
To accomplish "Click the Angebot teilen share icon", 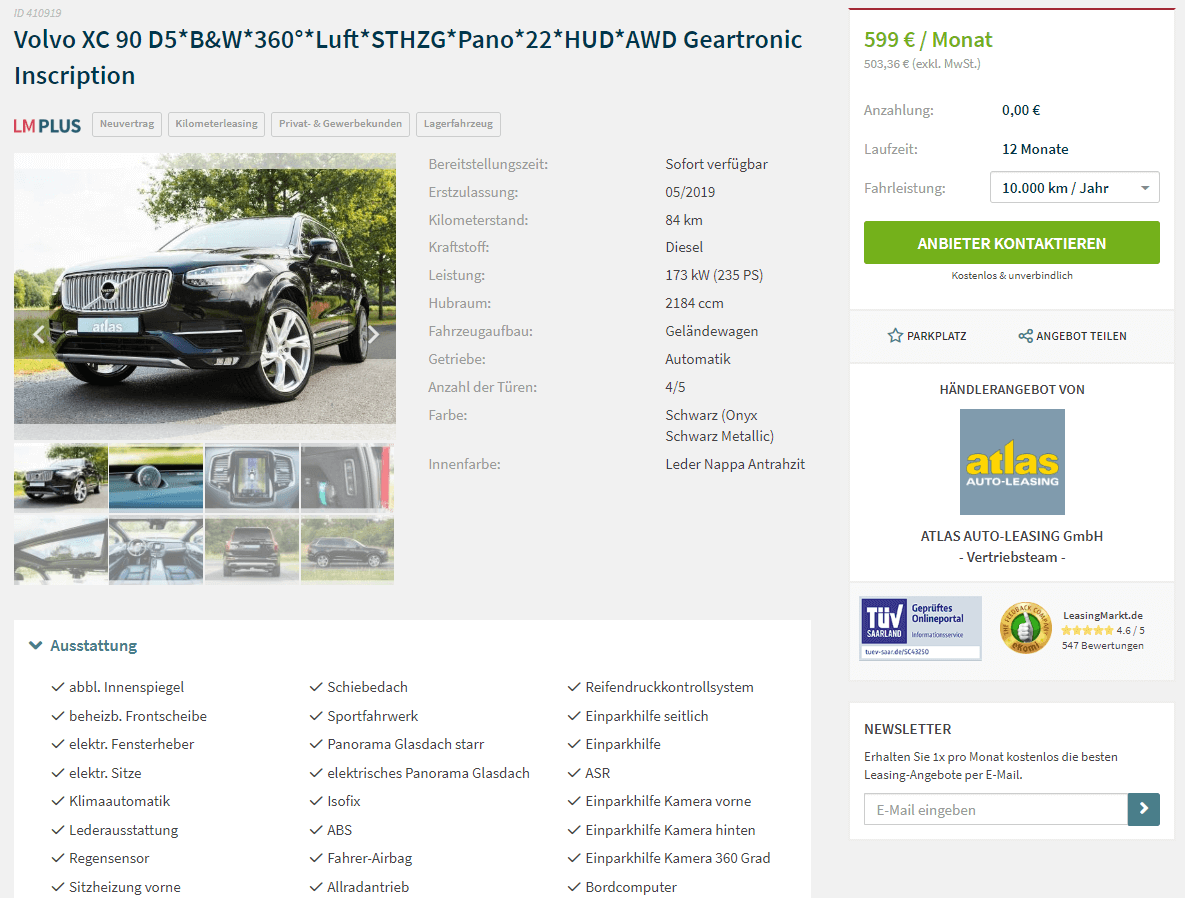I will point(1026,336).
